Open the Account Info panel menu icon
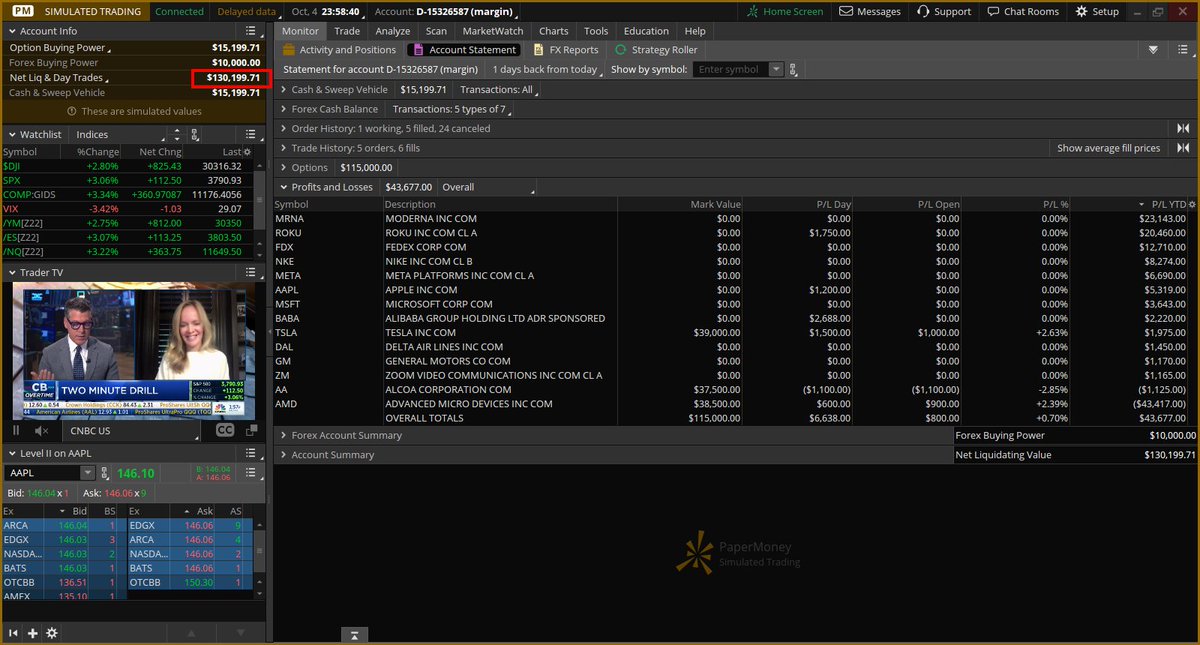The width and height of the screenshot is (1200, 645). point(249,31)
